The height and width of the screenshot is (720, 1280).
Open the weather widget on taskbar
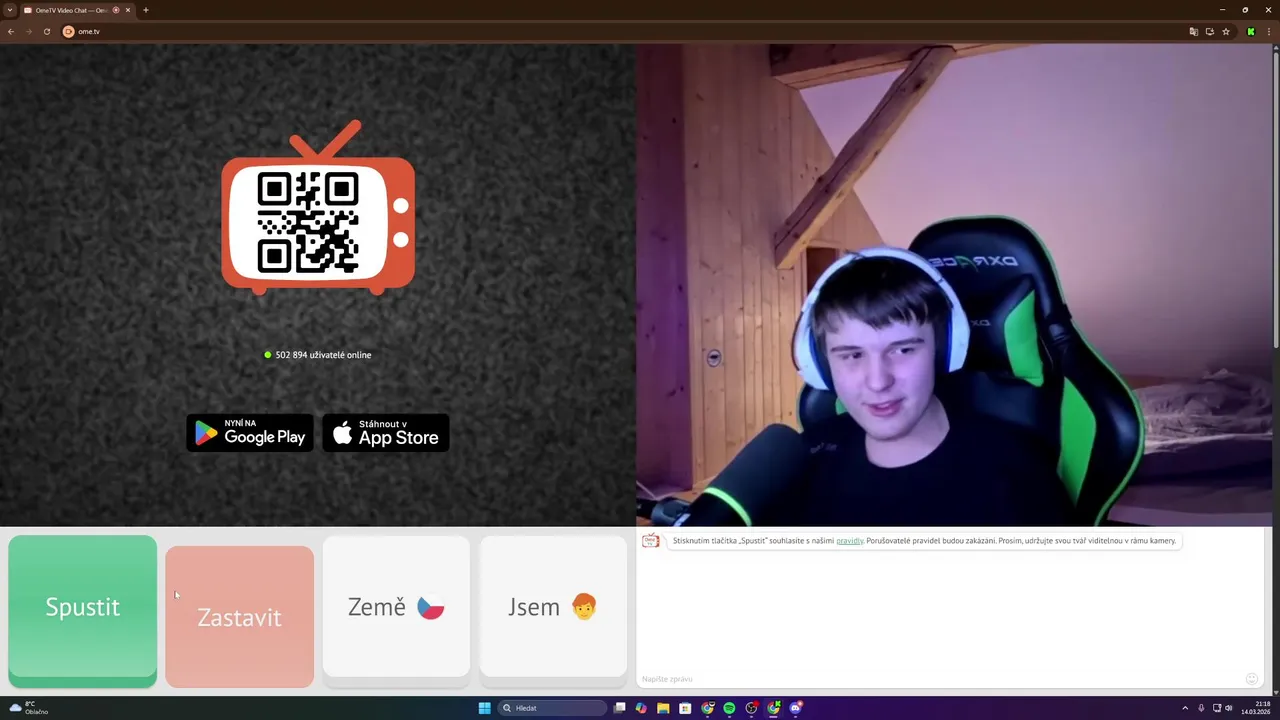[28, 708]
